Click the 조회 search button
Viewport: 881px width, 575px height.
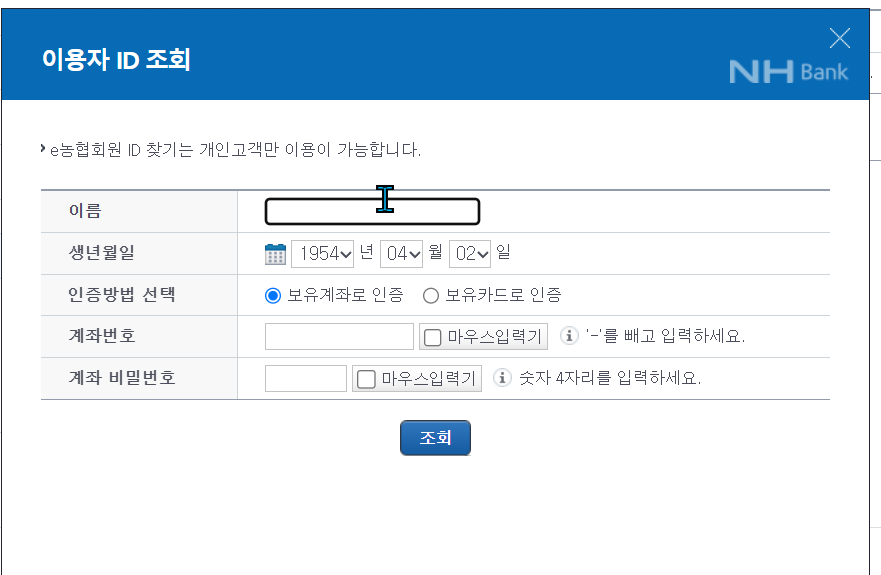pyautogui.click(x=435, y=438)
